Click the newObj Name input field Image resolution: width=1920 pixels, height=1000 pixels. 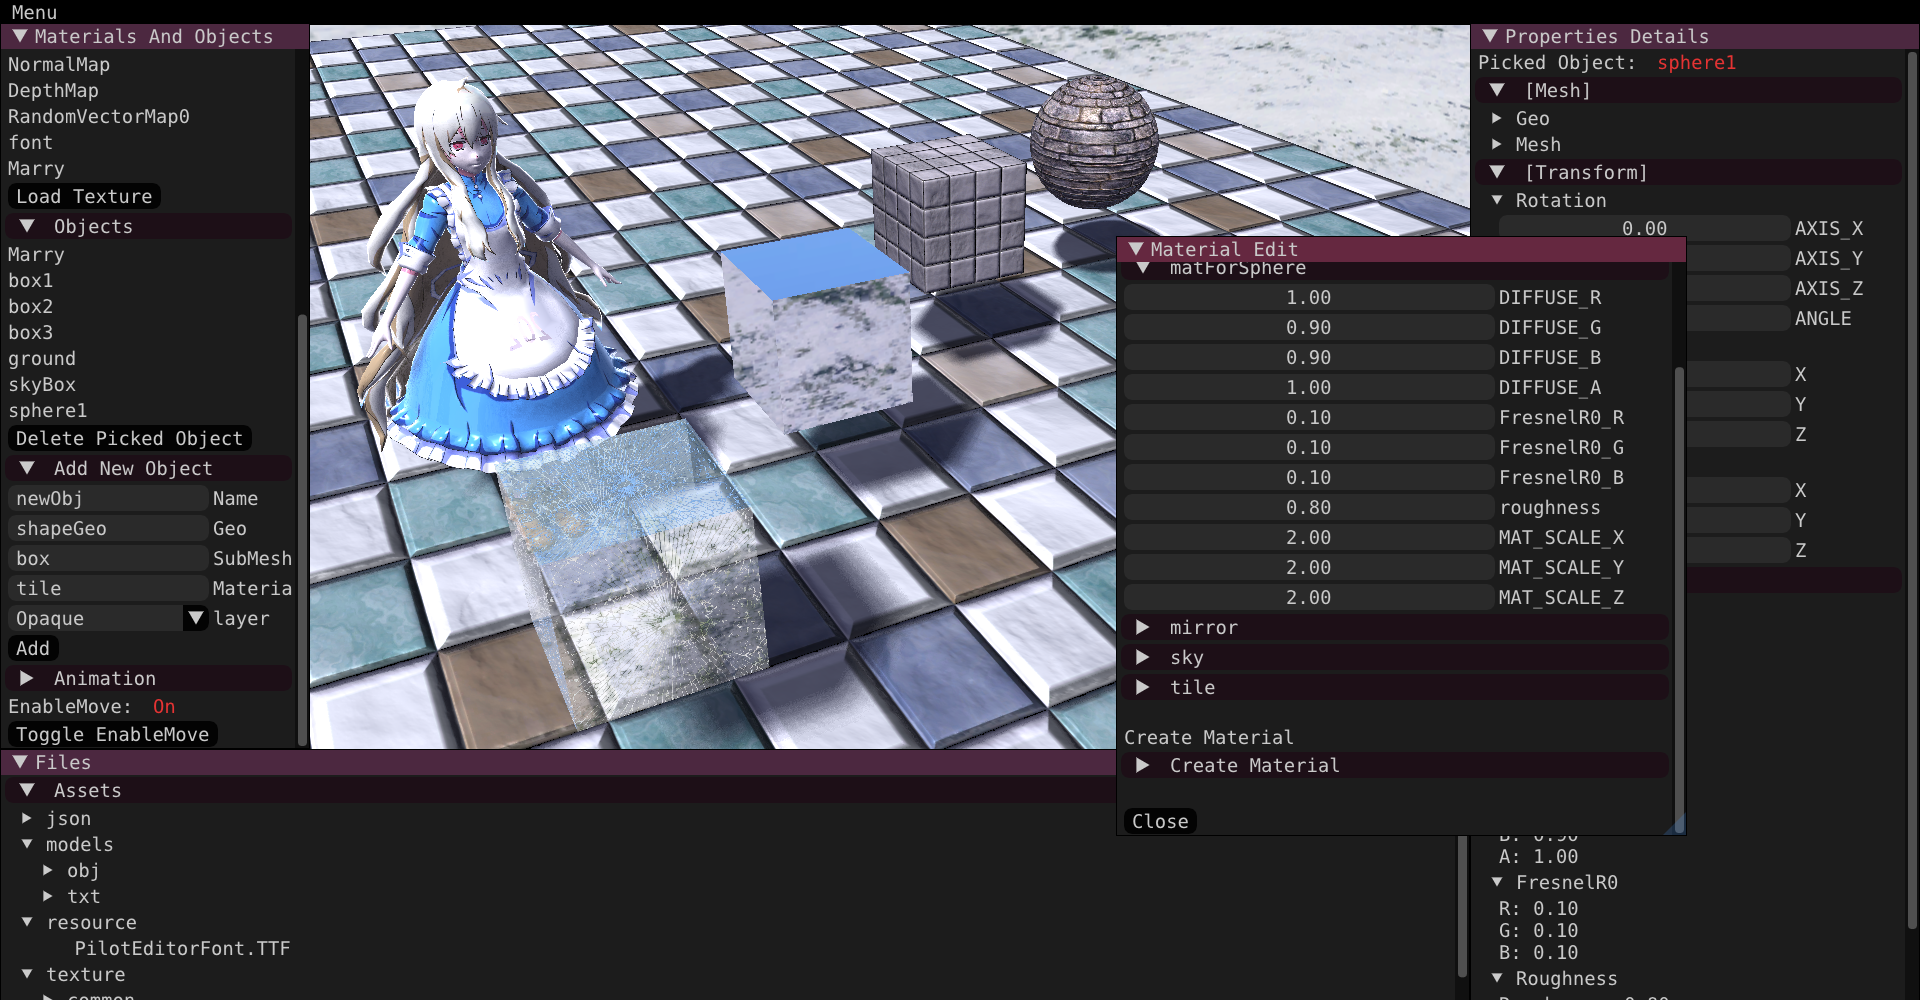click(x=108, y=498)
